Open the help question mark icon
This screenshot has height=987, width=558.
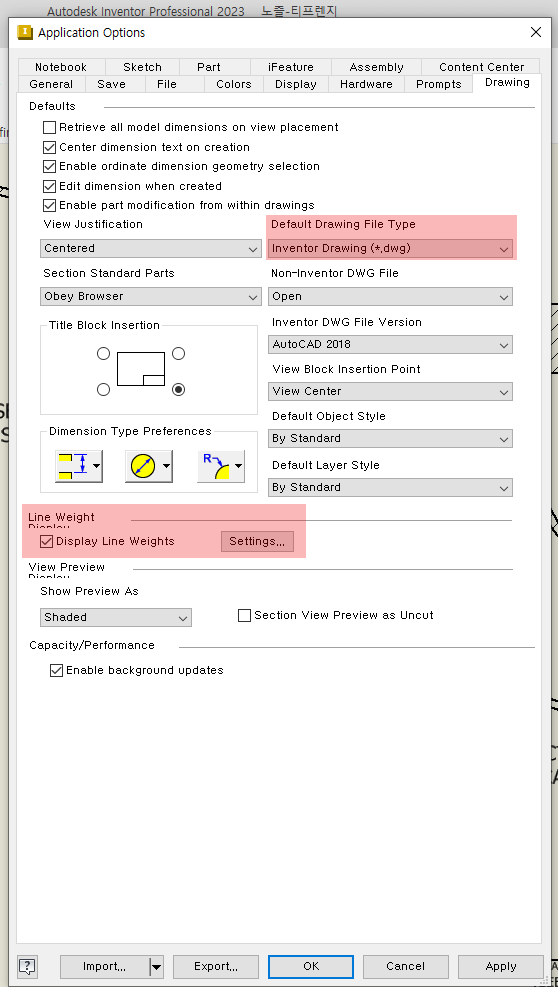point(27,966)
